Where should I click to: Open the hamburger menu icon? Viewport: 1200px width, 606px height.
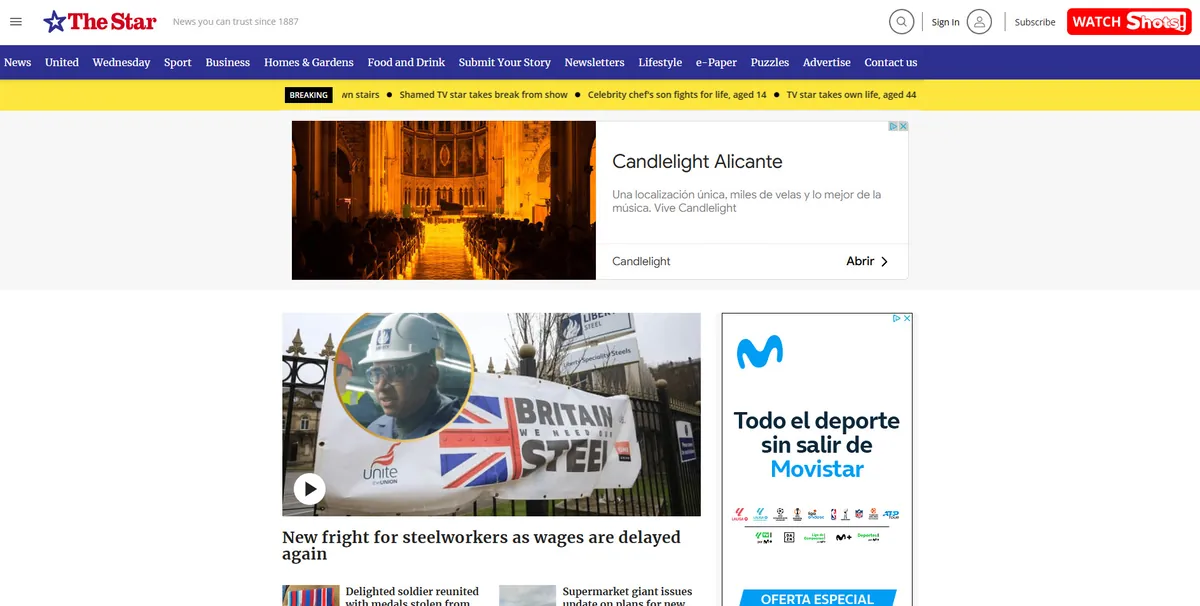tap(16, 22)
